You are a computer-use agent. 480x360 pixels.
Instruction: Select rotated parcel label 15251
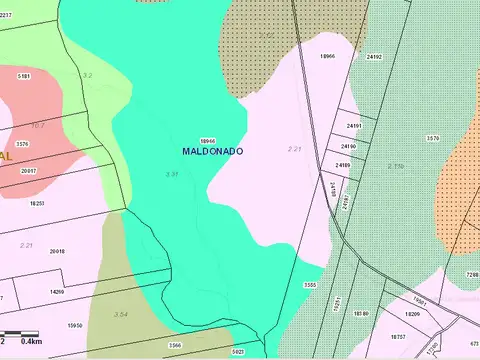[338, 304]
